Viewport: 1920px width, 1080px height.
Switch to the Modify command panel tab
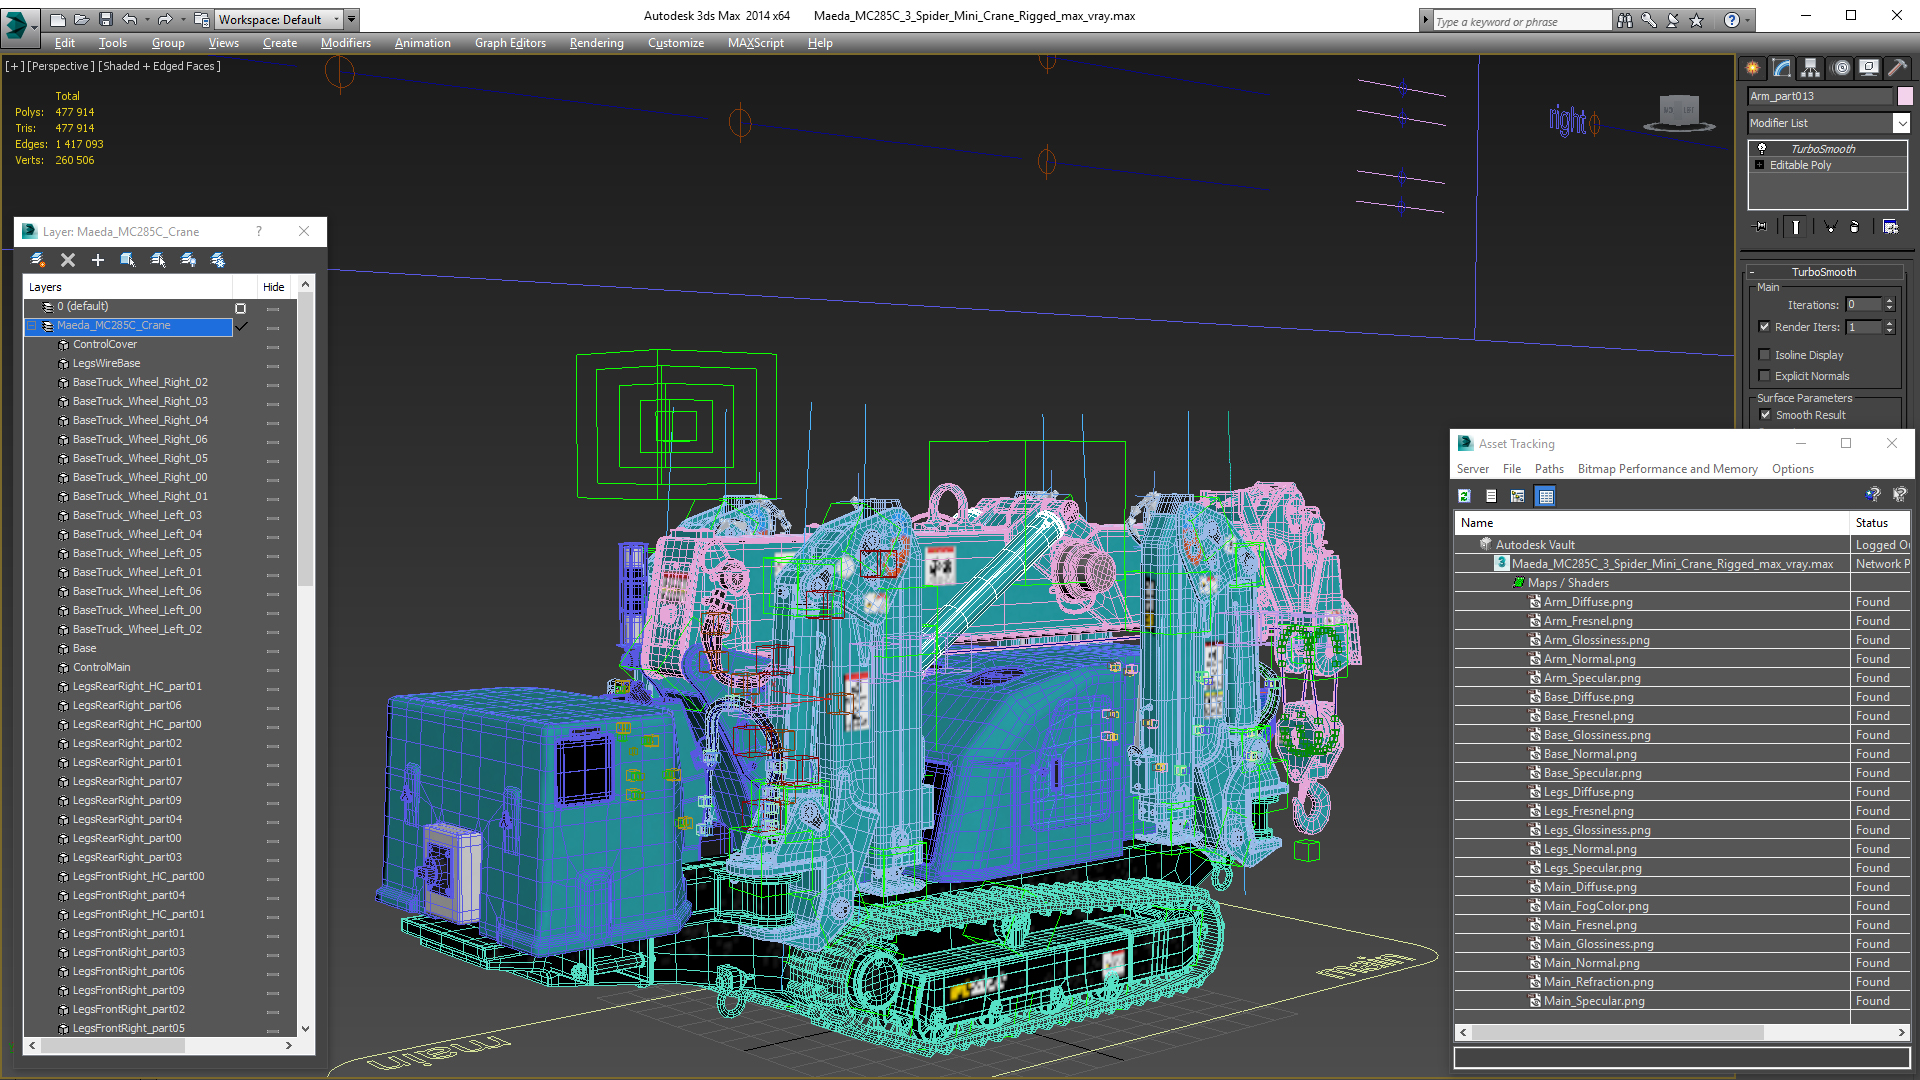pyautogui.click(x=1782, y=68)
